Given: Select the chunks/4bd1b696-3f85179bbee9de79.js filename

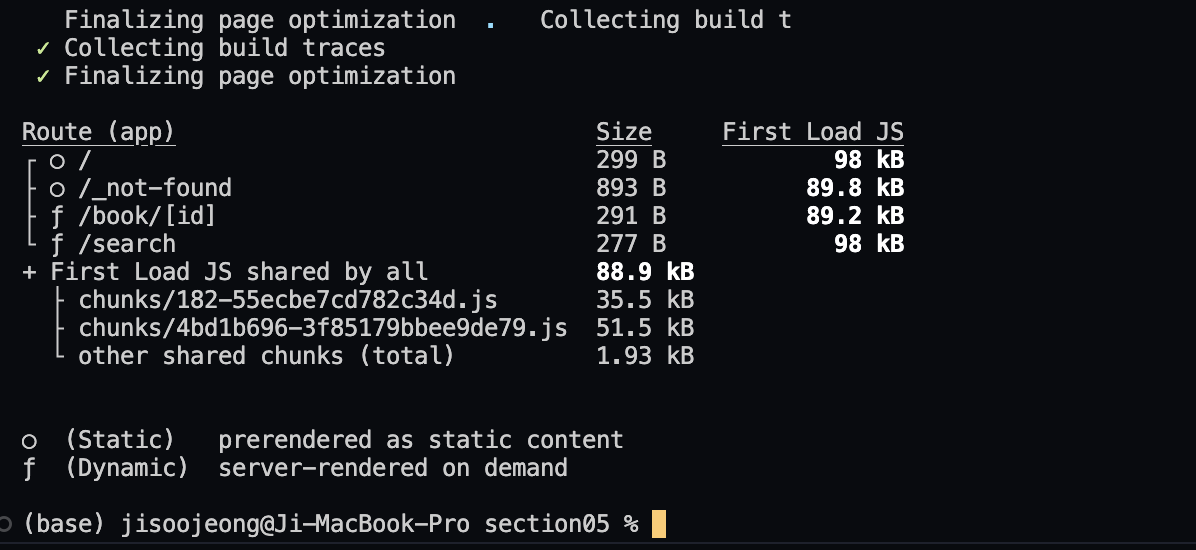Looking at the screenshot, I should (x=323, y=329).
